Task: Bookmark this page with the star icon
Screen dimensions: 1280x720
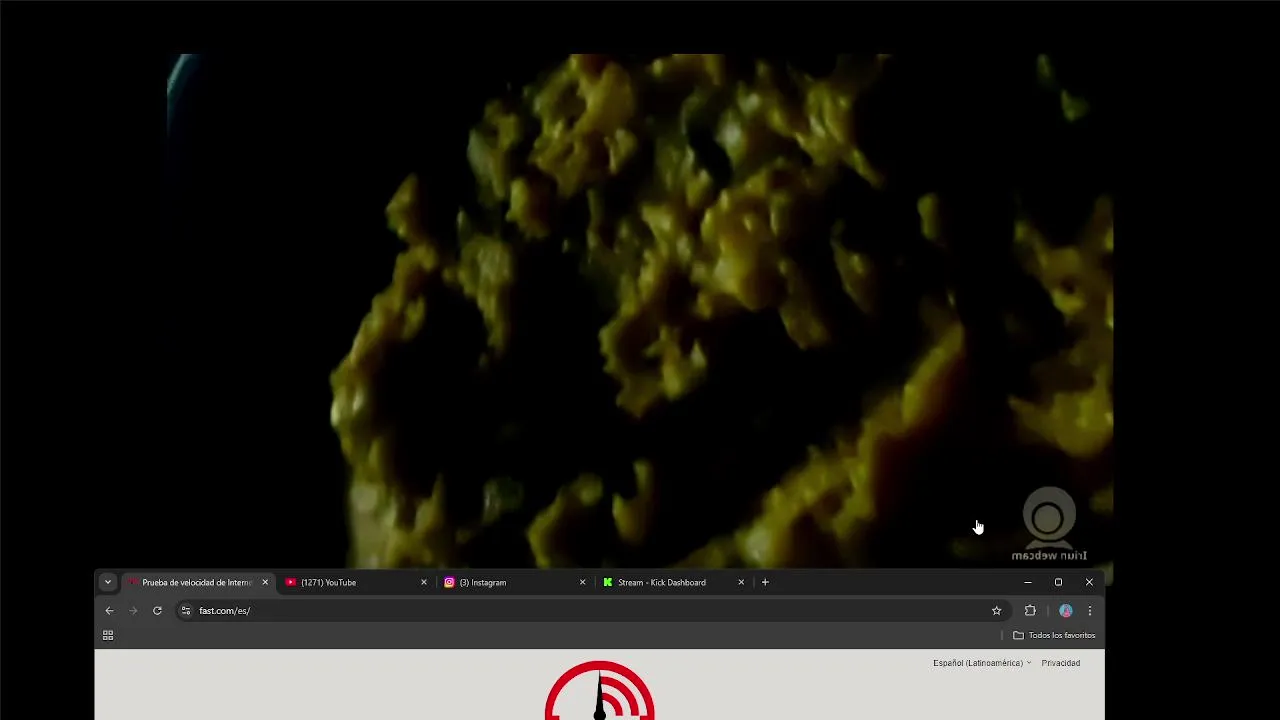Action: [x=996, y=610]
